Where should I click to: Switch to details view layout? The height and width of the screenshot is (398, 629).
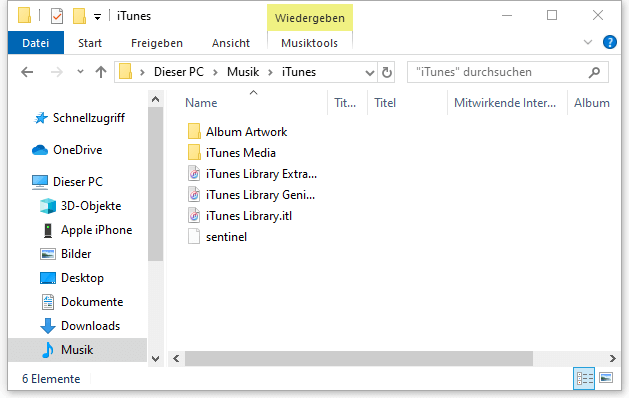pos(584,378)
